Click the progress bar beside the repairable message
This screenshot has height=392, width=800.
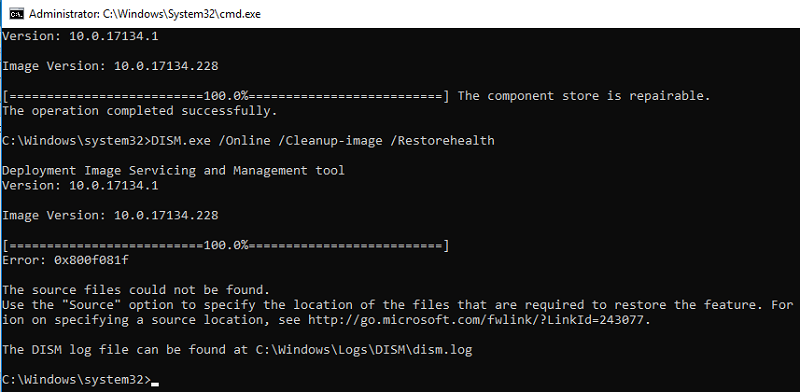point(226,96)
